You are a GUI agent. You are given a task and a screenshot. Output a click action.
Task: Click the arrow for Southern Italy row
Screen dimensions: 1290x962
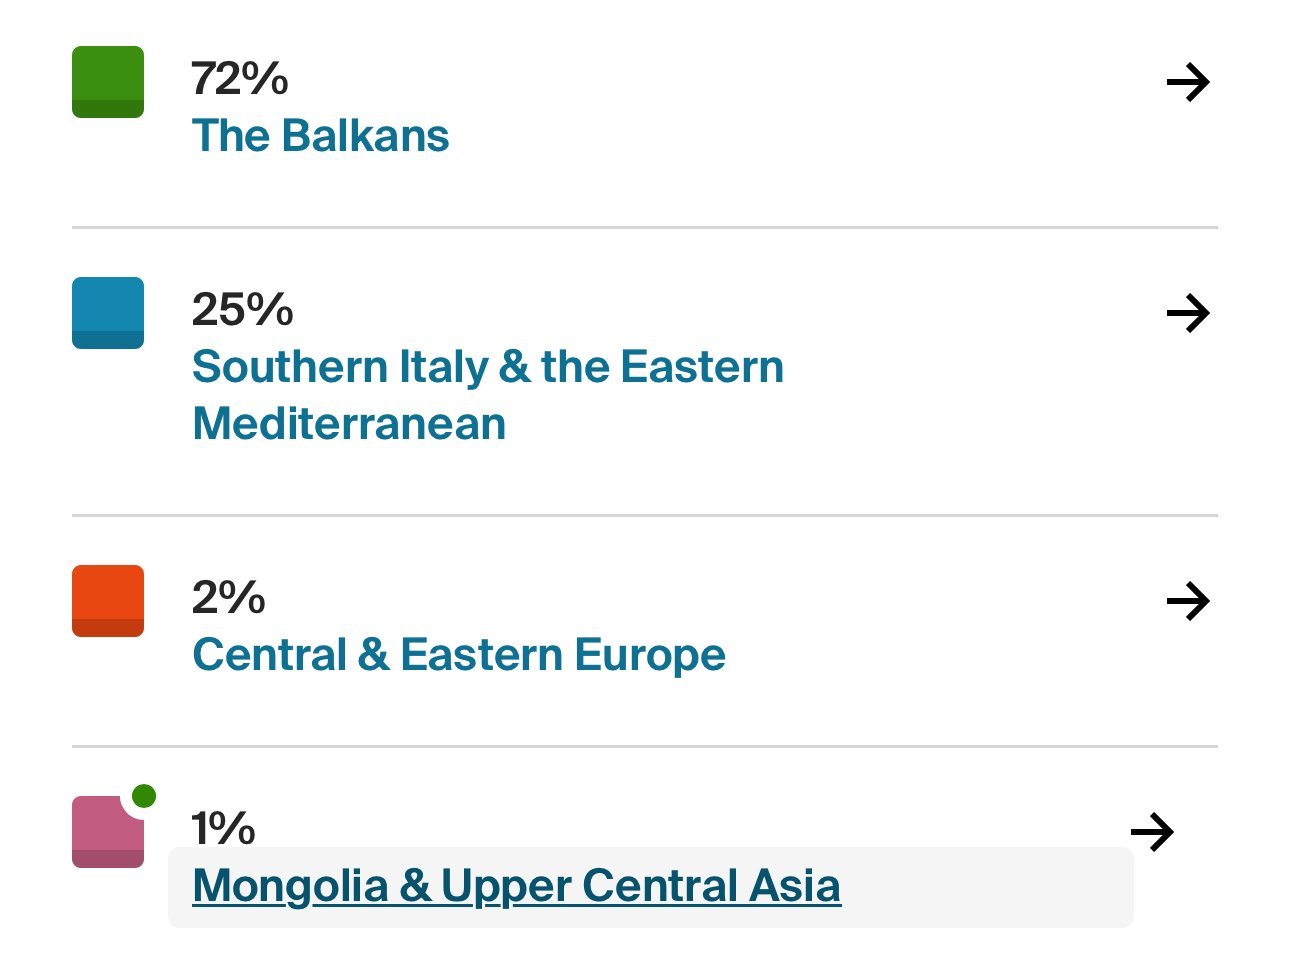click(1188, 313)
